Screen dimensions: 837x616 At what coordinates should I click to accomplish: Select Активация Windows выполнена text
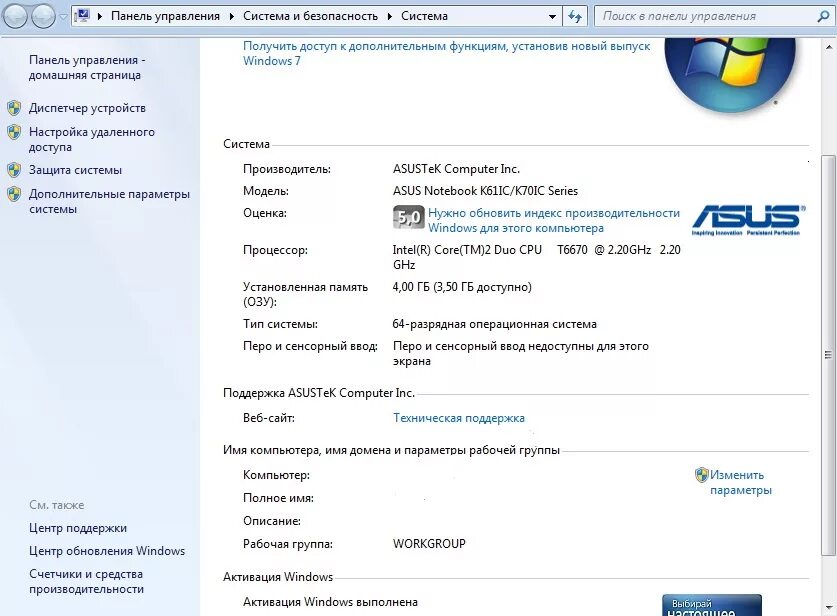pyautogui.click(x=330, y=602)
